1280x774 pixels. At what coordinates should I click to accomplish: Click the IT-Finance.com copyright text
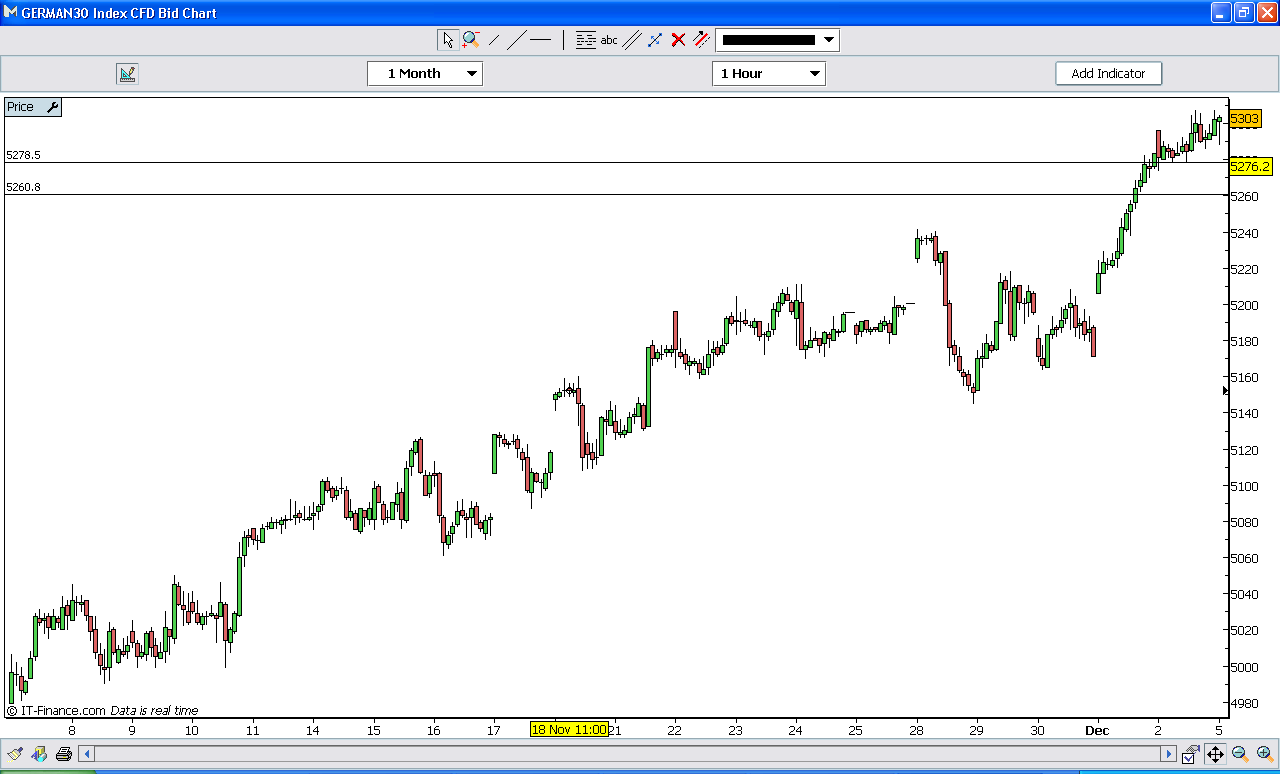102,711
